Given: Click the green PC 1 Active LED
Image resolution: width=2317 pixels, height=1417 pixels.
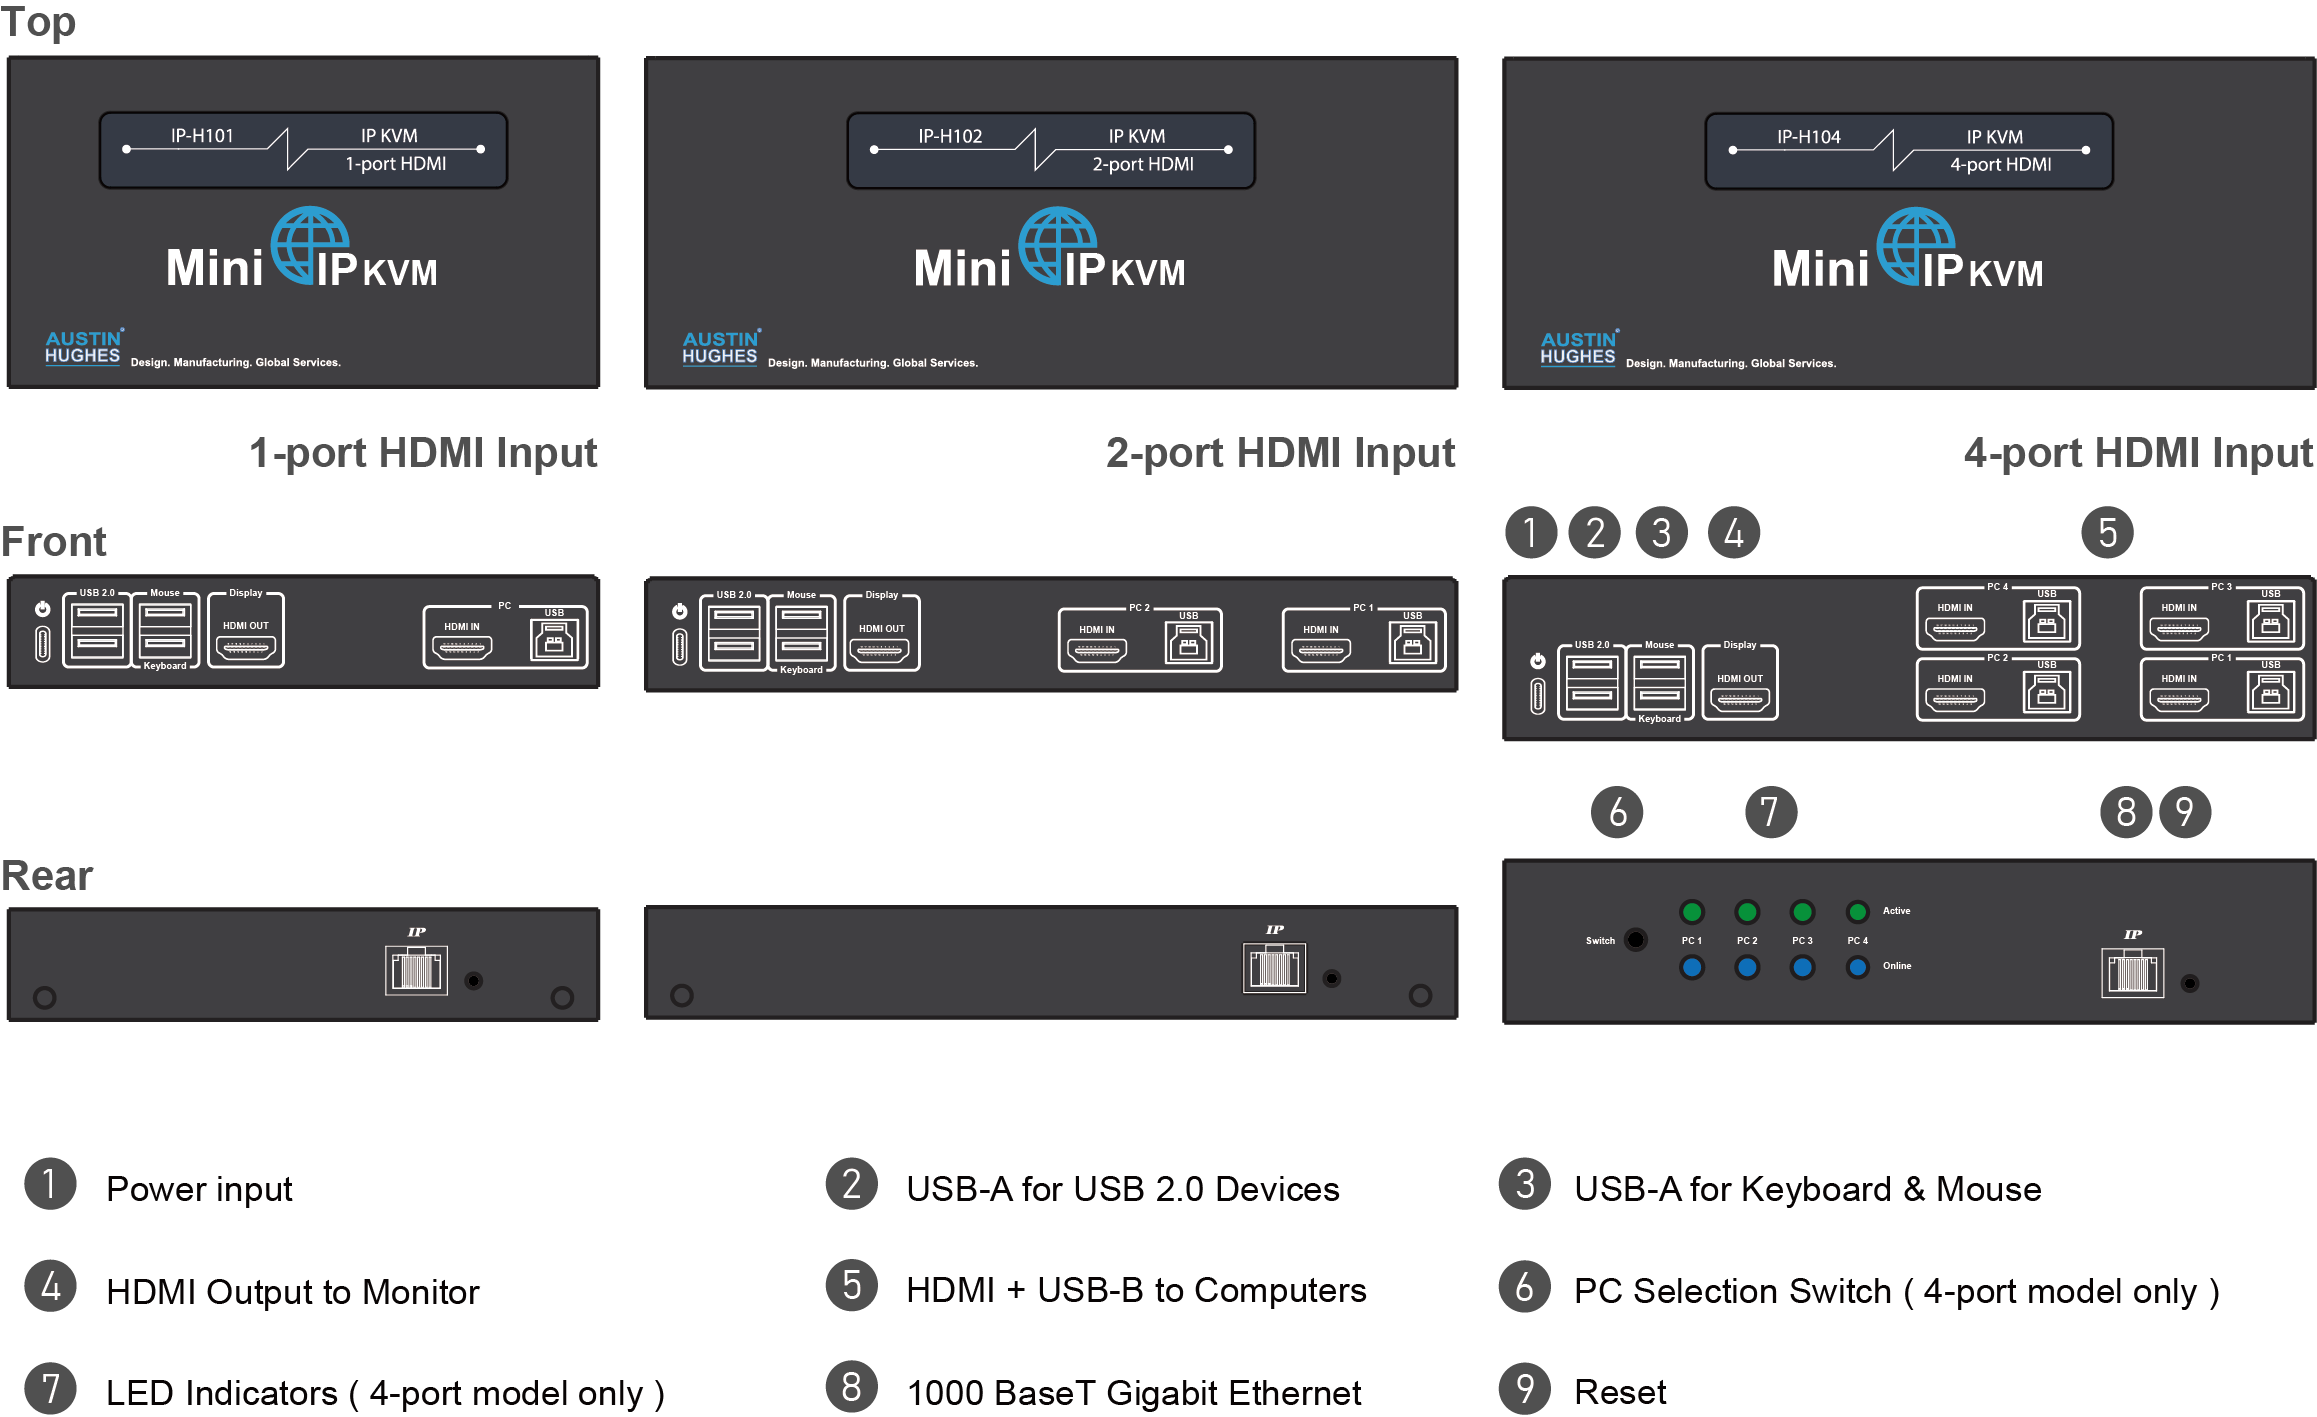Looking at the screenshot, I should pos(1692,911).
